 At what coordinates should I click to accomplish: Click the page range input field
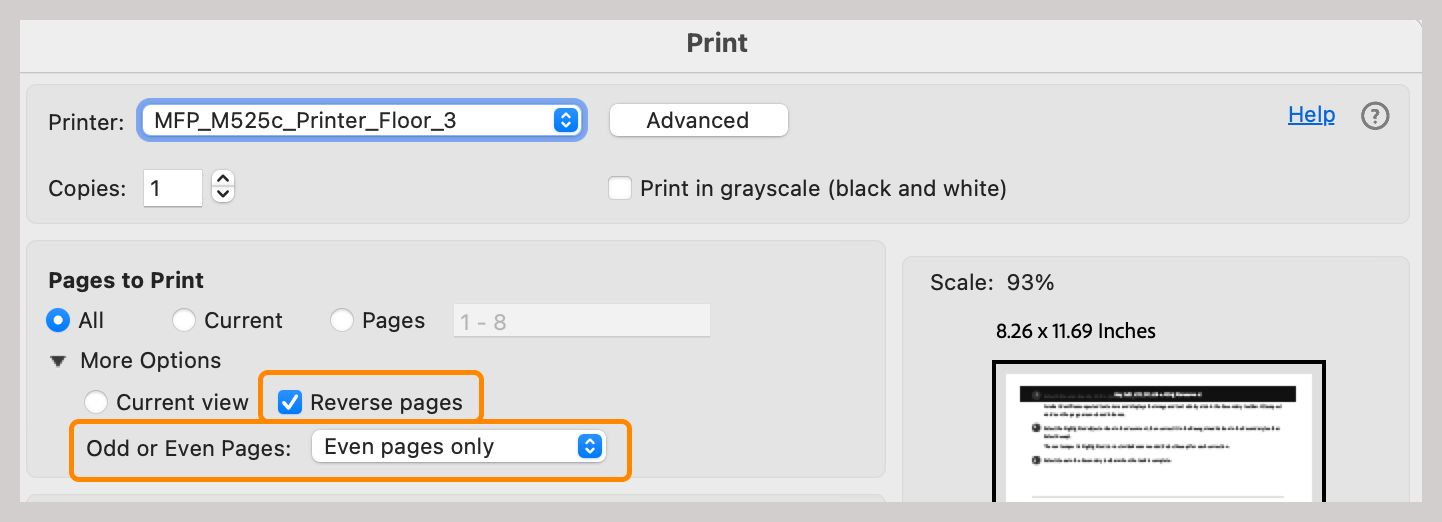point(581,321)
